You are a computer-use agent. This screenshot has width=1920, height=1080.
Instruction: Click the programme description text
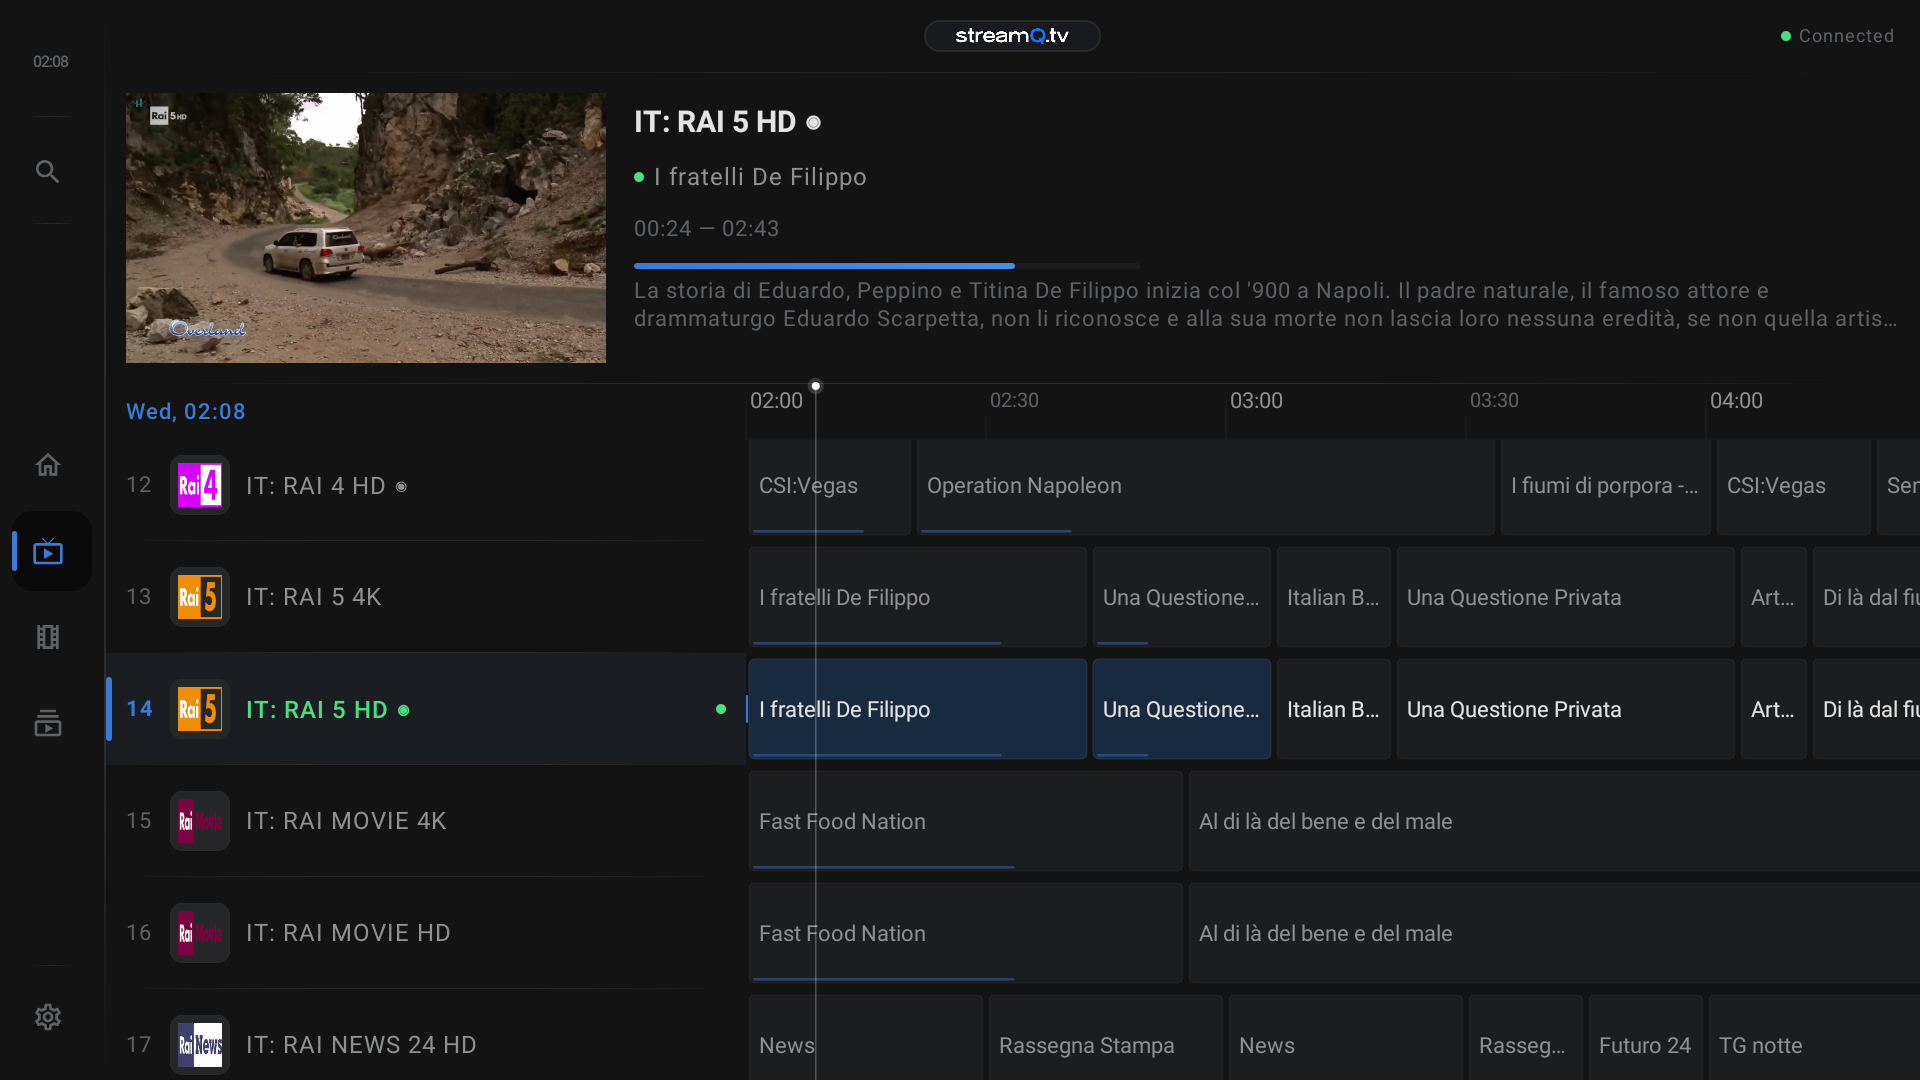click(x=1266, y=305)
